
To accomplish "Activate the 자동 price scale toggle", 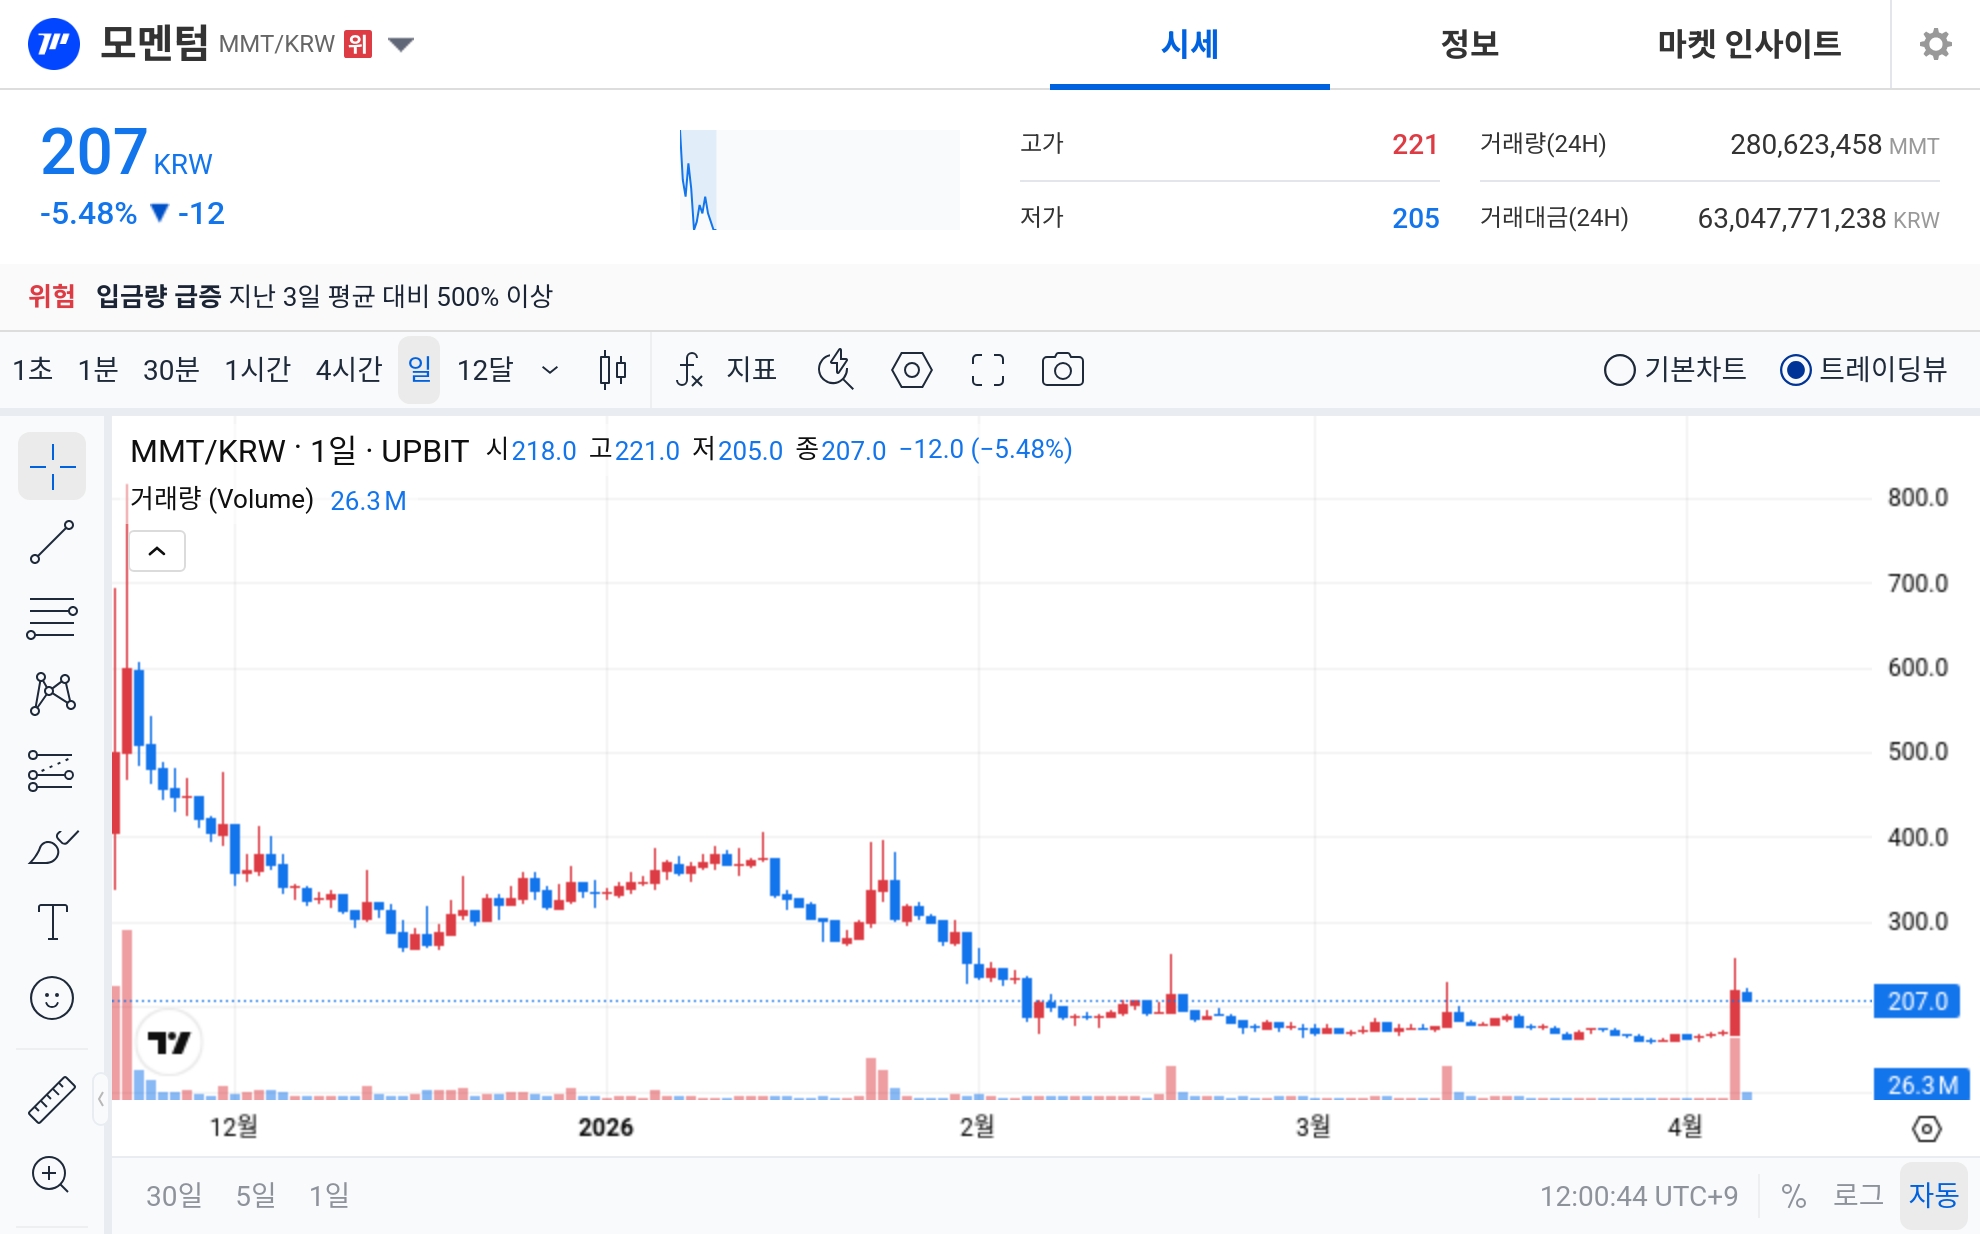I will pyautogui.click(x=1939, y=1195).
